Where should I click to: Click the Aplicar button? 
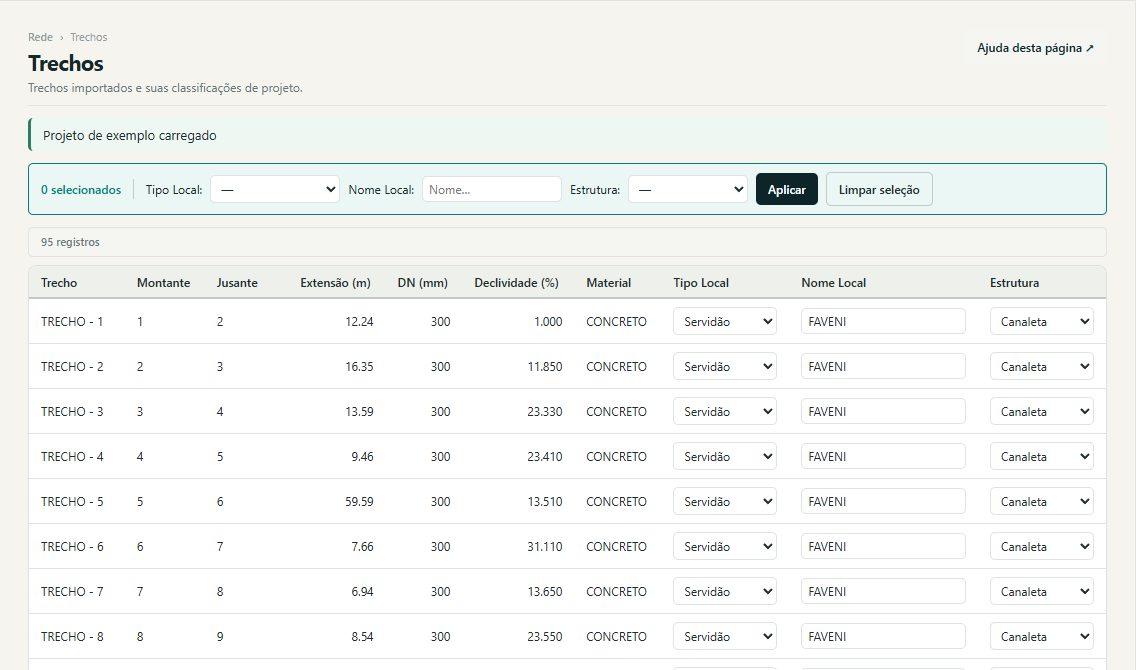coord(787,189)
